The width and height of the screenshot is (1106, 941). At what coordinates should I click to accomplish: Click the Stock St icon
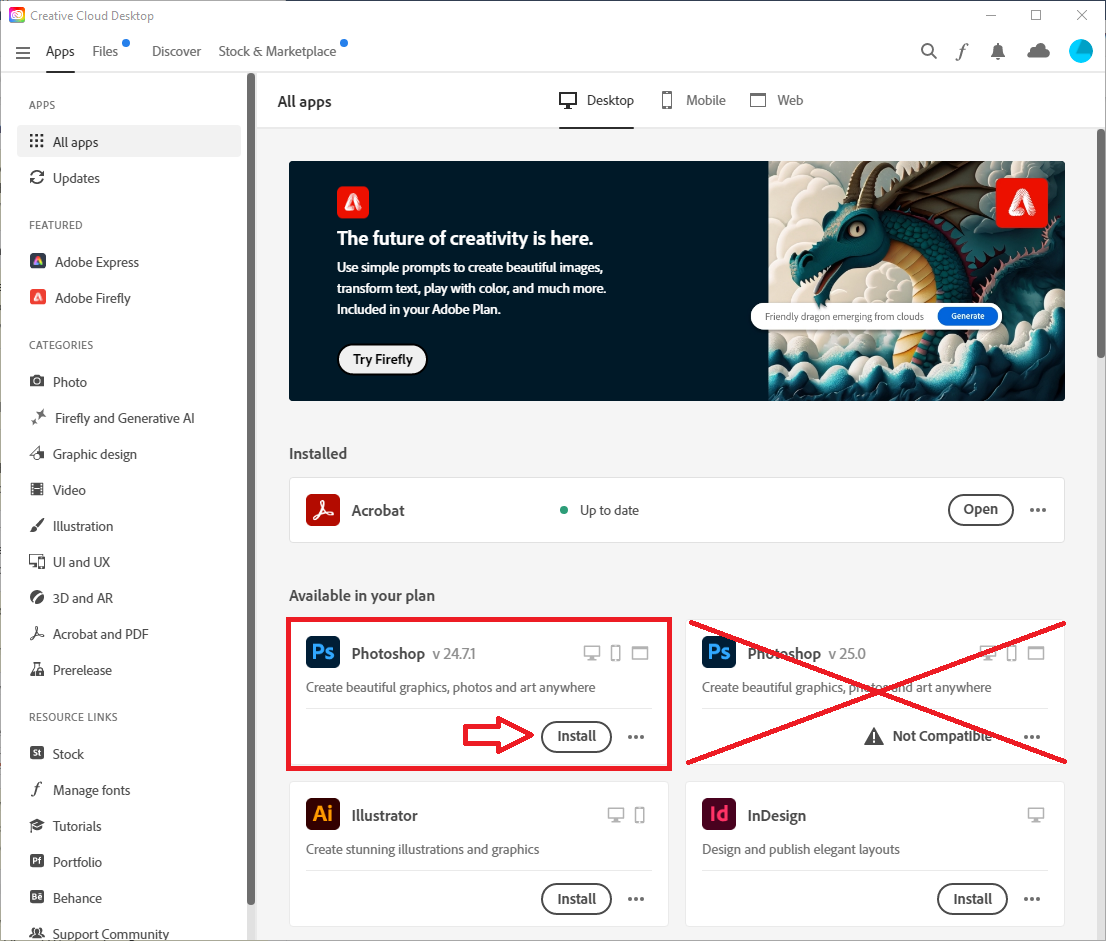[37, 753]
